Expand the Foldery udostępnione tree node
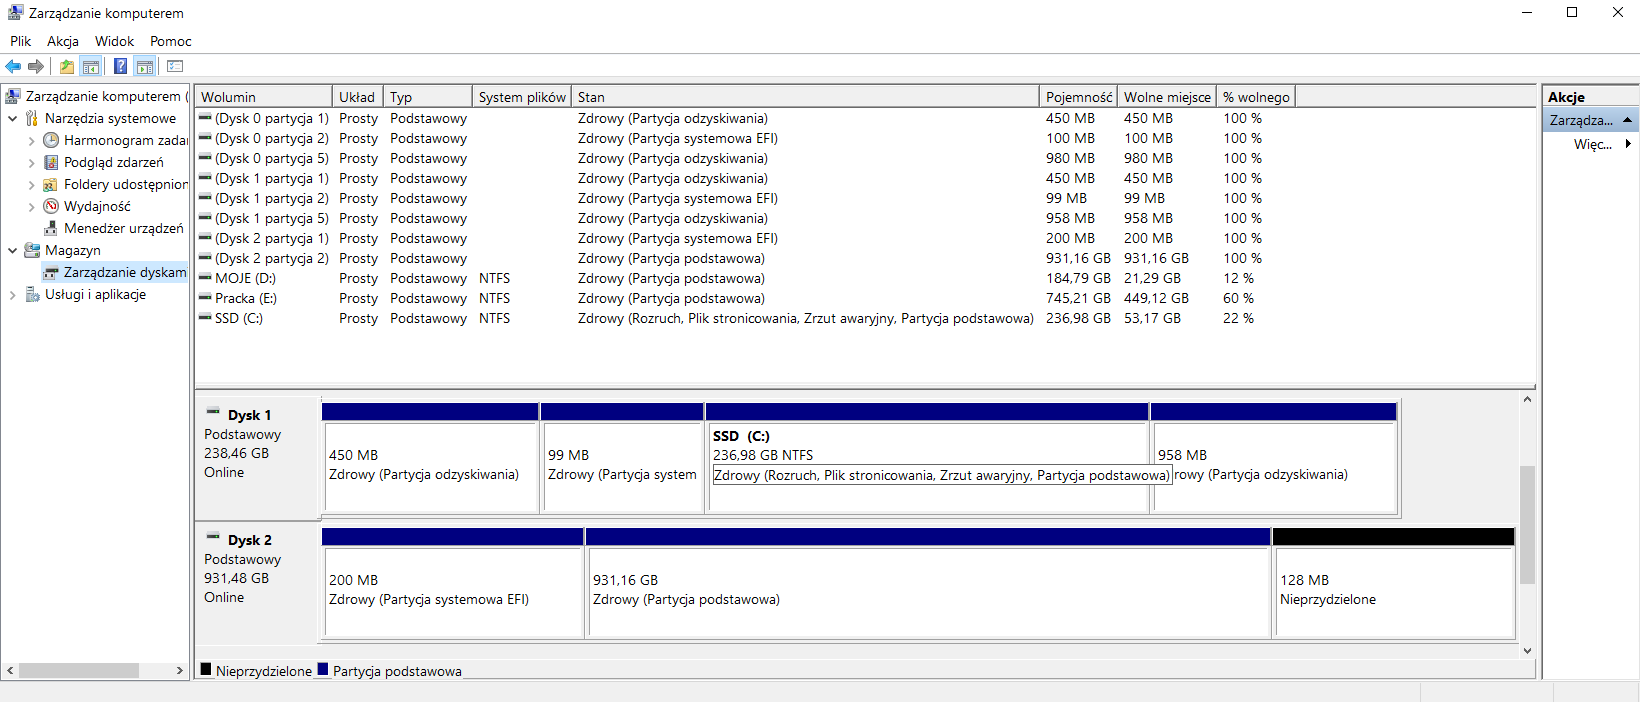 click(31, 185)
